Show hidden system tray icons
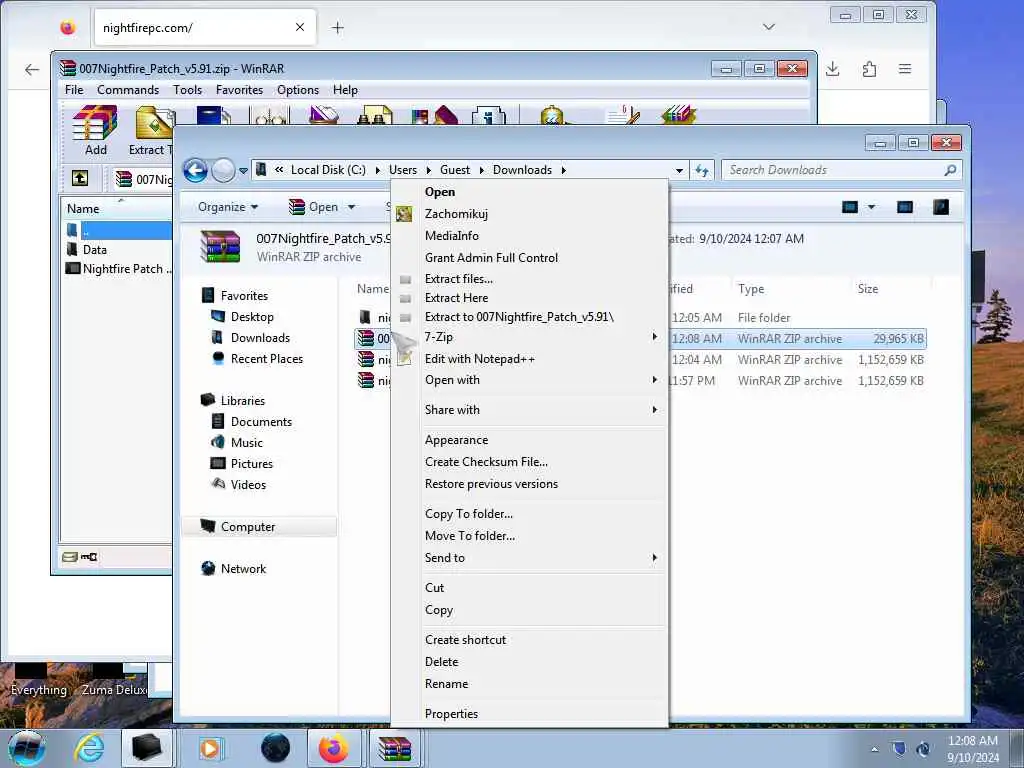1024x768 pixels. (x=874, y=749)
